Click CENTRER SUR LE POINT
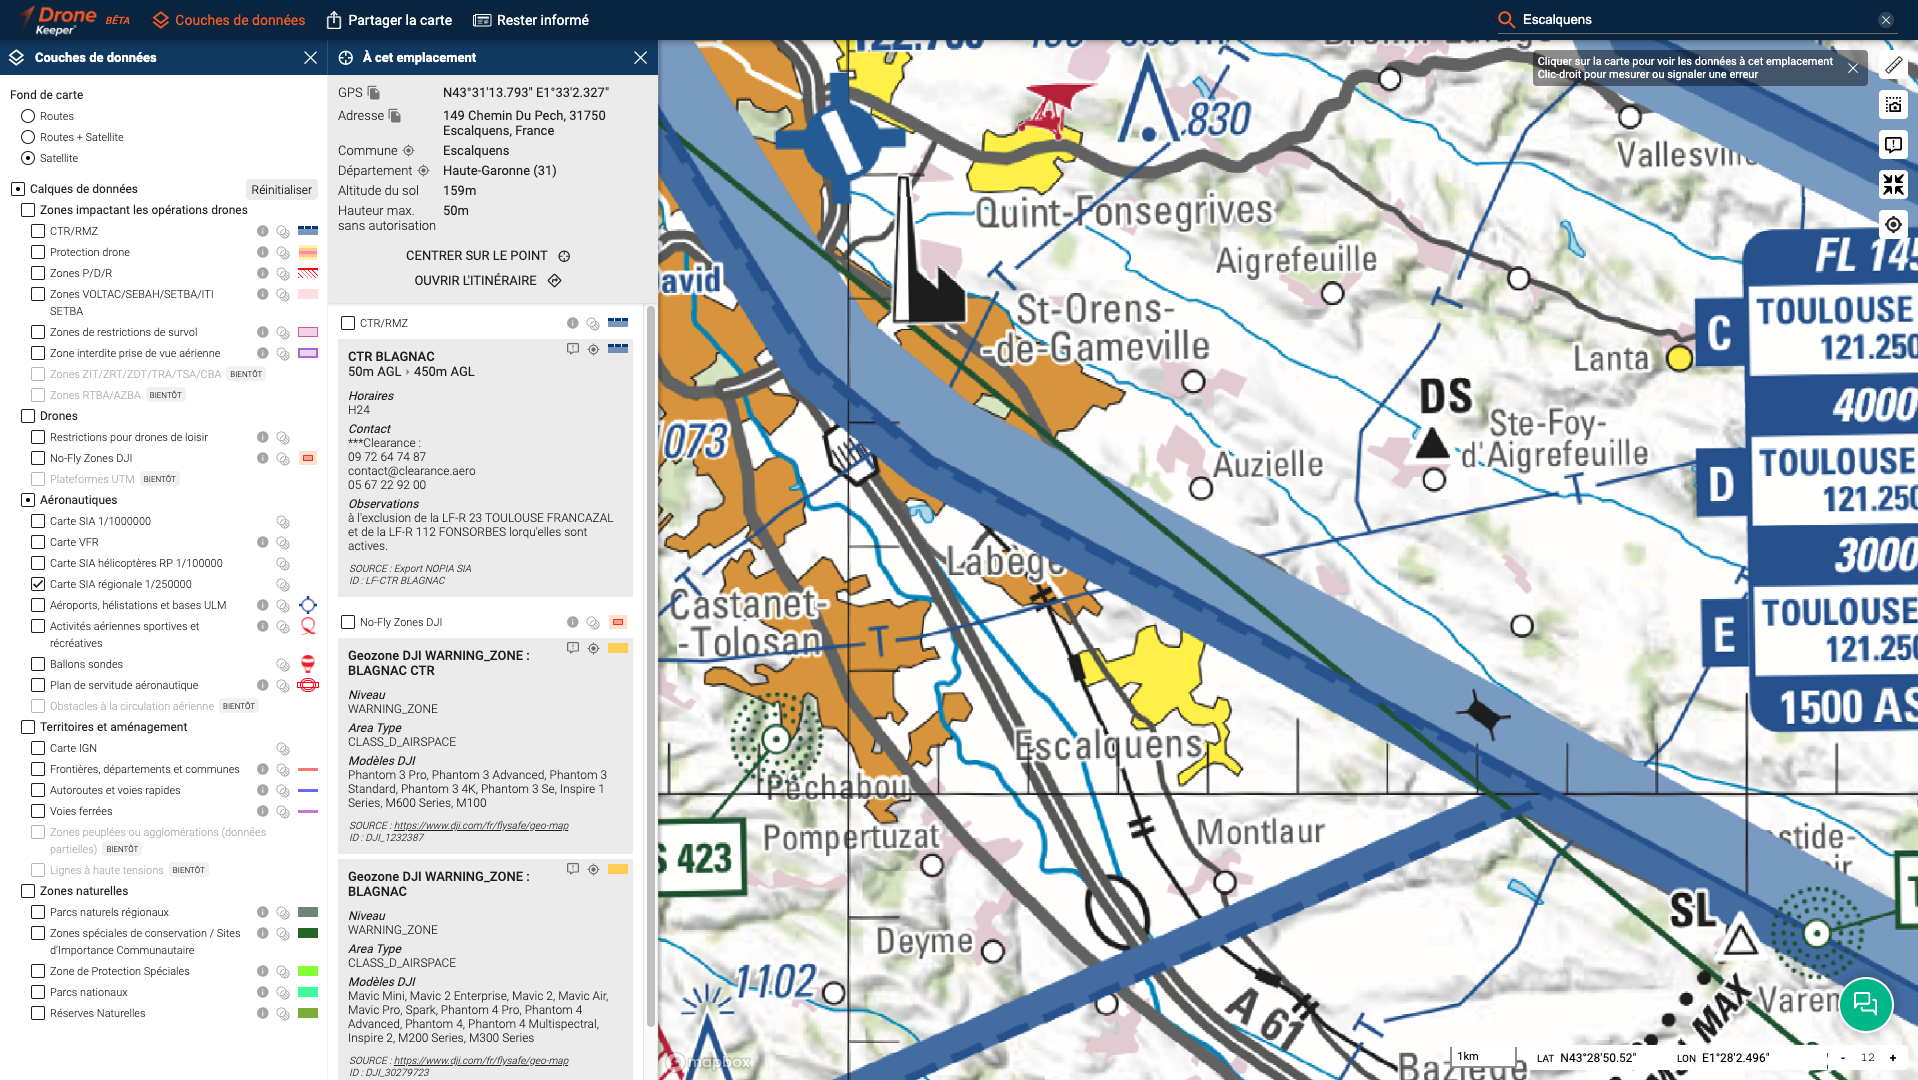 (x=488, y=256)
